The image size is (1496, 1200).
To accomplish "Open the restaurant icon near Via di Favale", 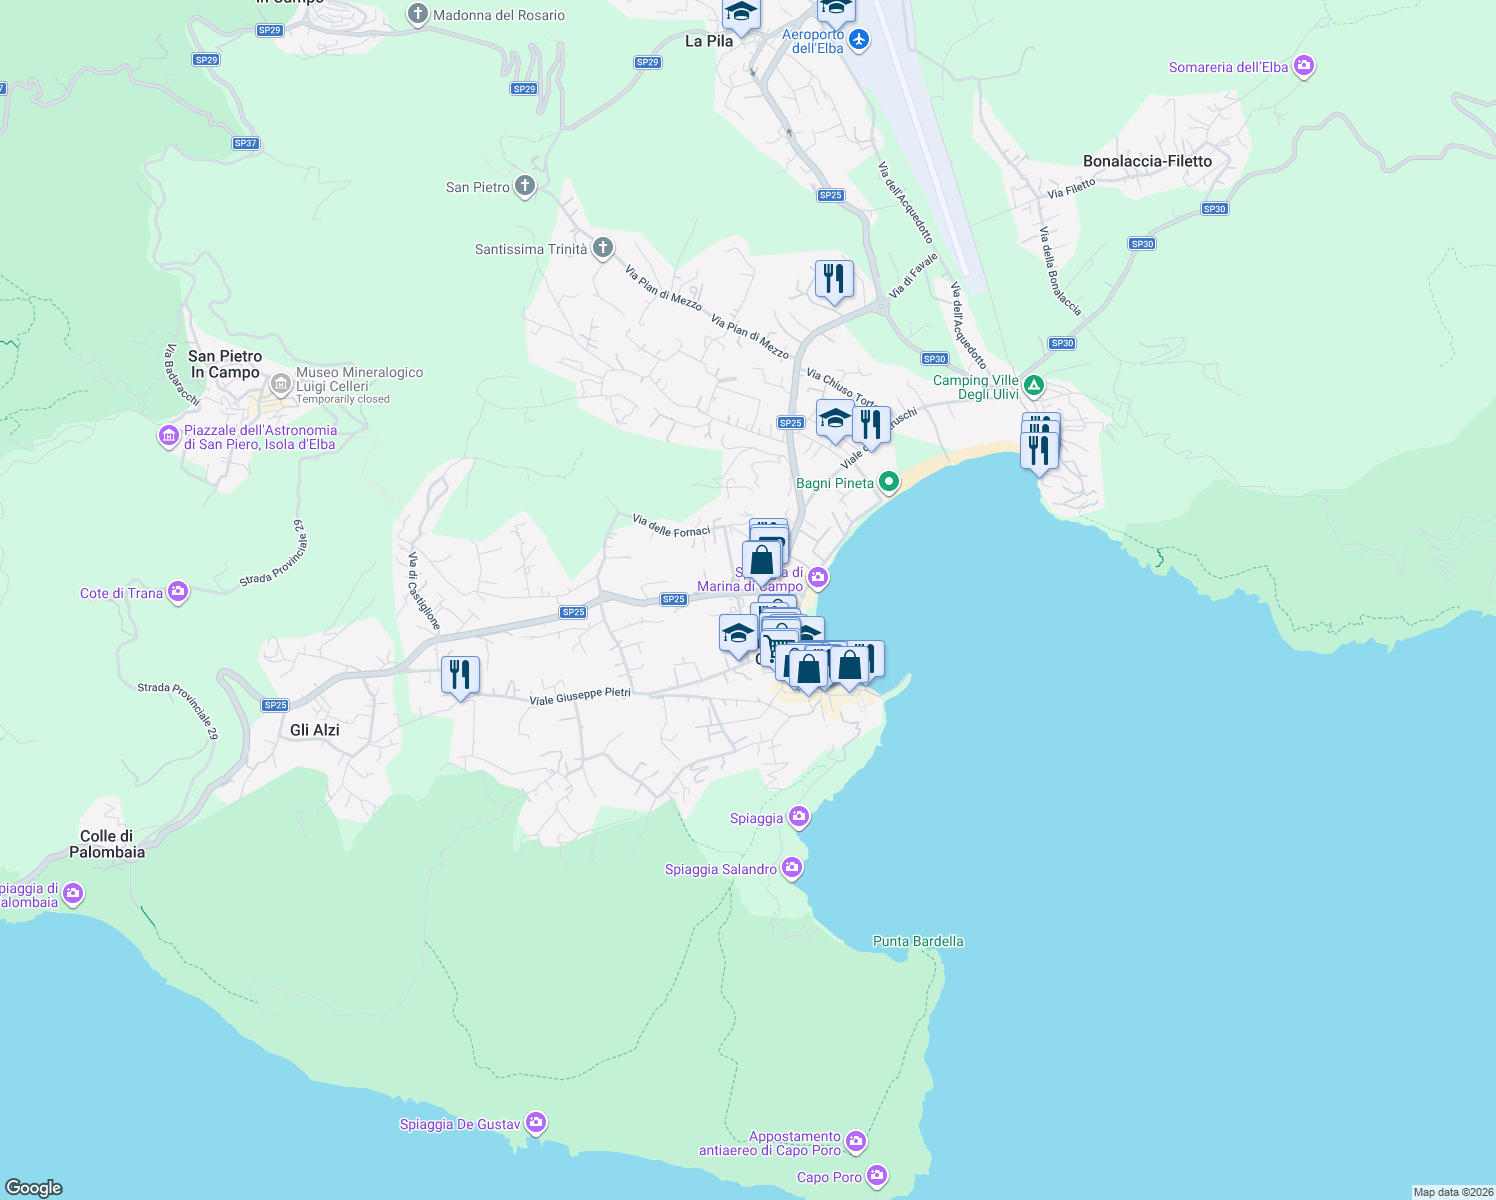I will coord(833,277).
